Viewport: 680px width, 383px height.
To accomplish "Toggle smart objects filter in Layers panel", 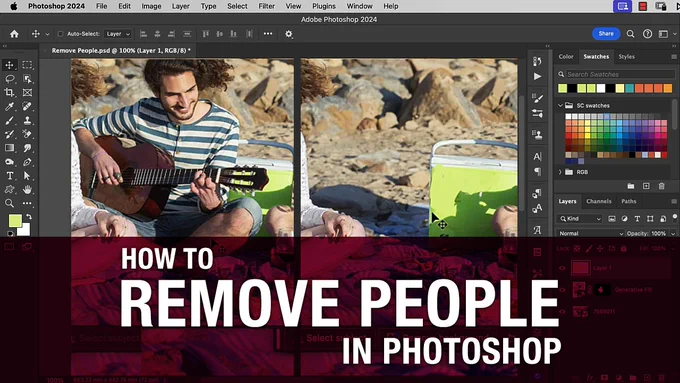I will coord(663,219).
